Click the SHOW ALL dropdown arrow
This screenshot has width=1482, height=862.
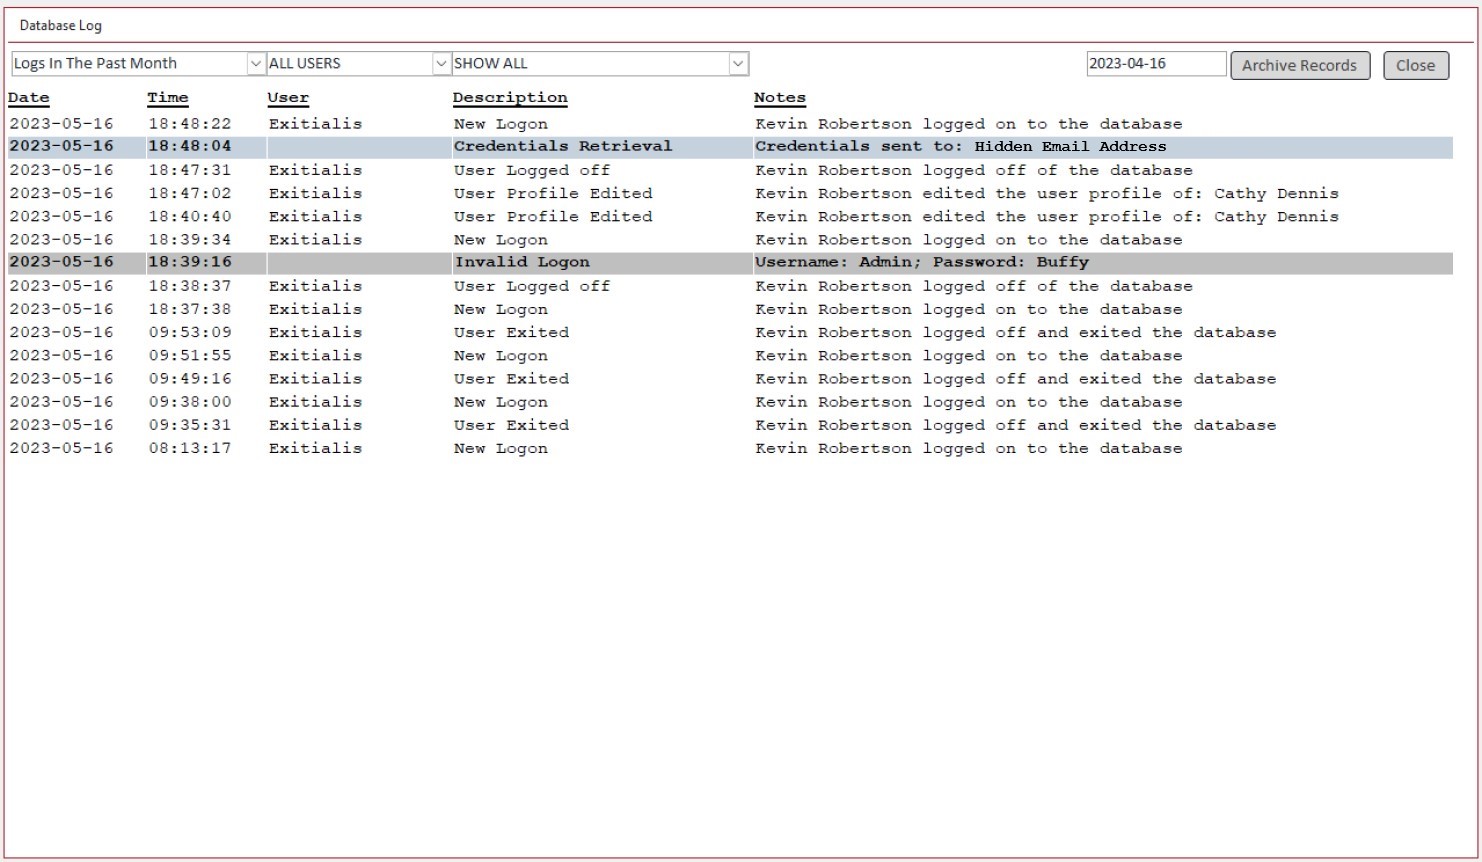738,62
